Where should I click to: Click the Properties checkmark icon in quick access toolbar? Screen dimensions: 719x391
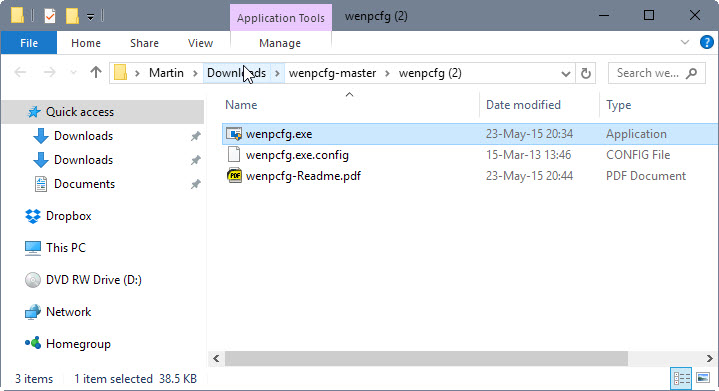(50, 17)
